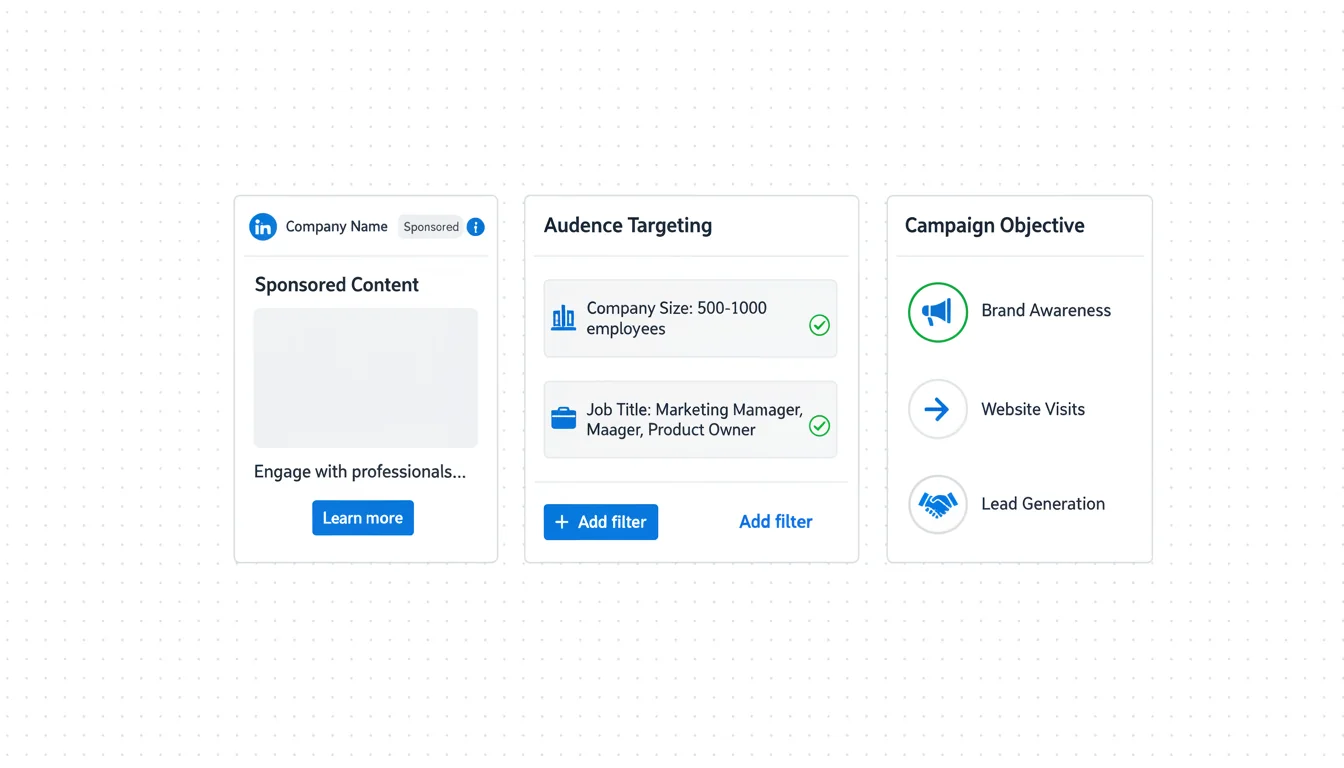Click the sponsored content image placeholder

(x=365, y=378)
